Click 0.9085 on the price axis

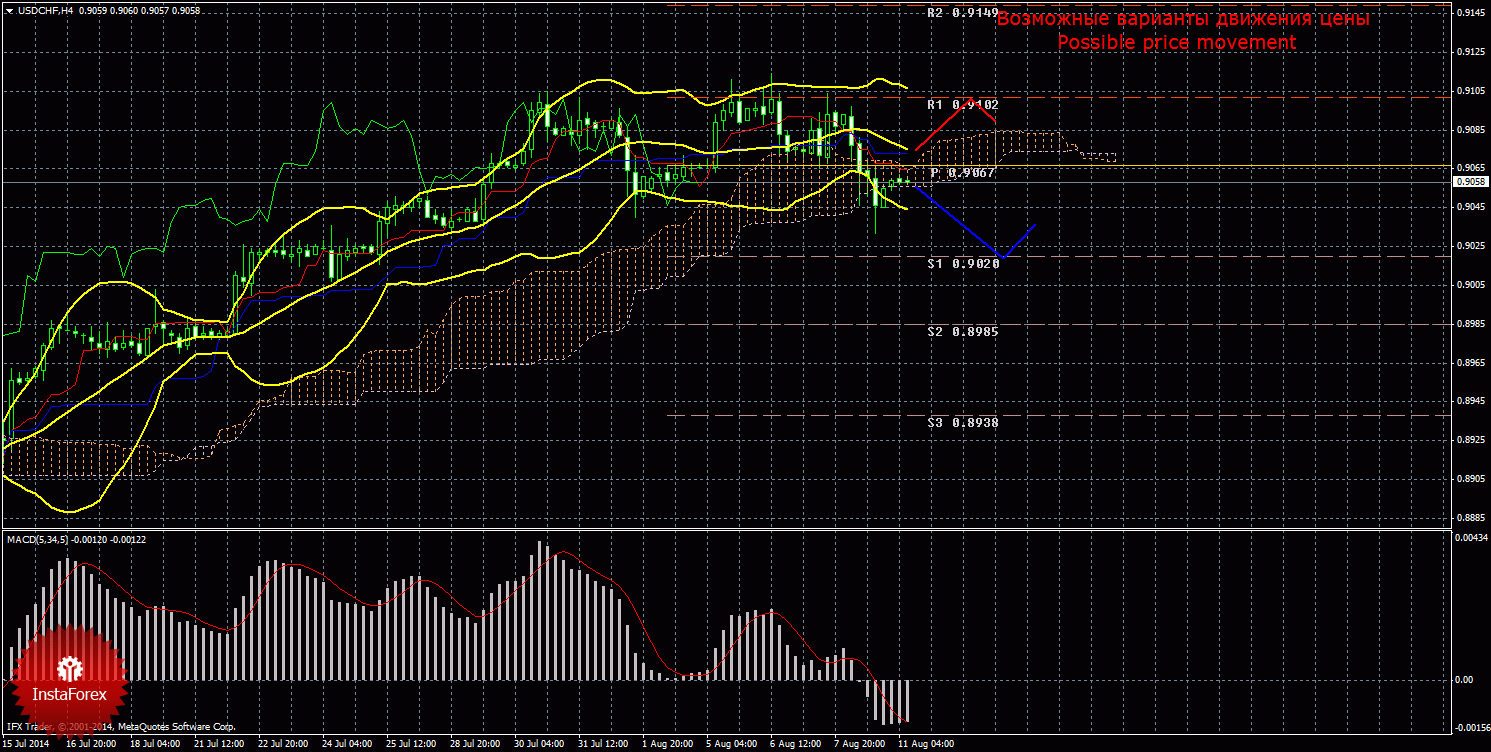(1471, 129)
